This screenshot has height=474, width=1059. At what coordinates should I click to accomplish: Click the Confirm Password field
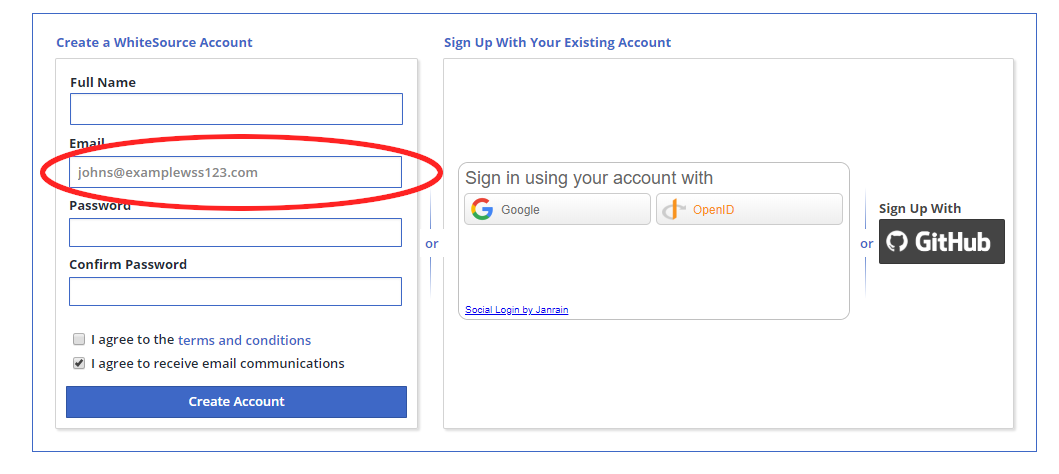coord(236,291)
